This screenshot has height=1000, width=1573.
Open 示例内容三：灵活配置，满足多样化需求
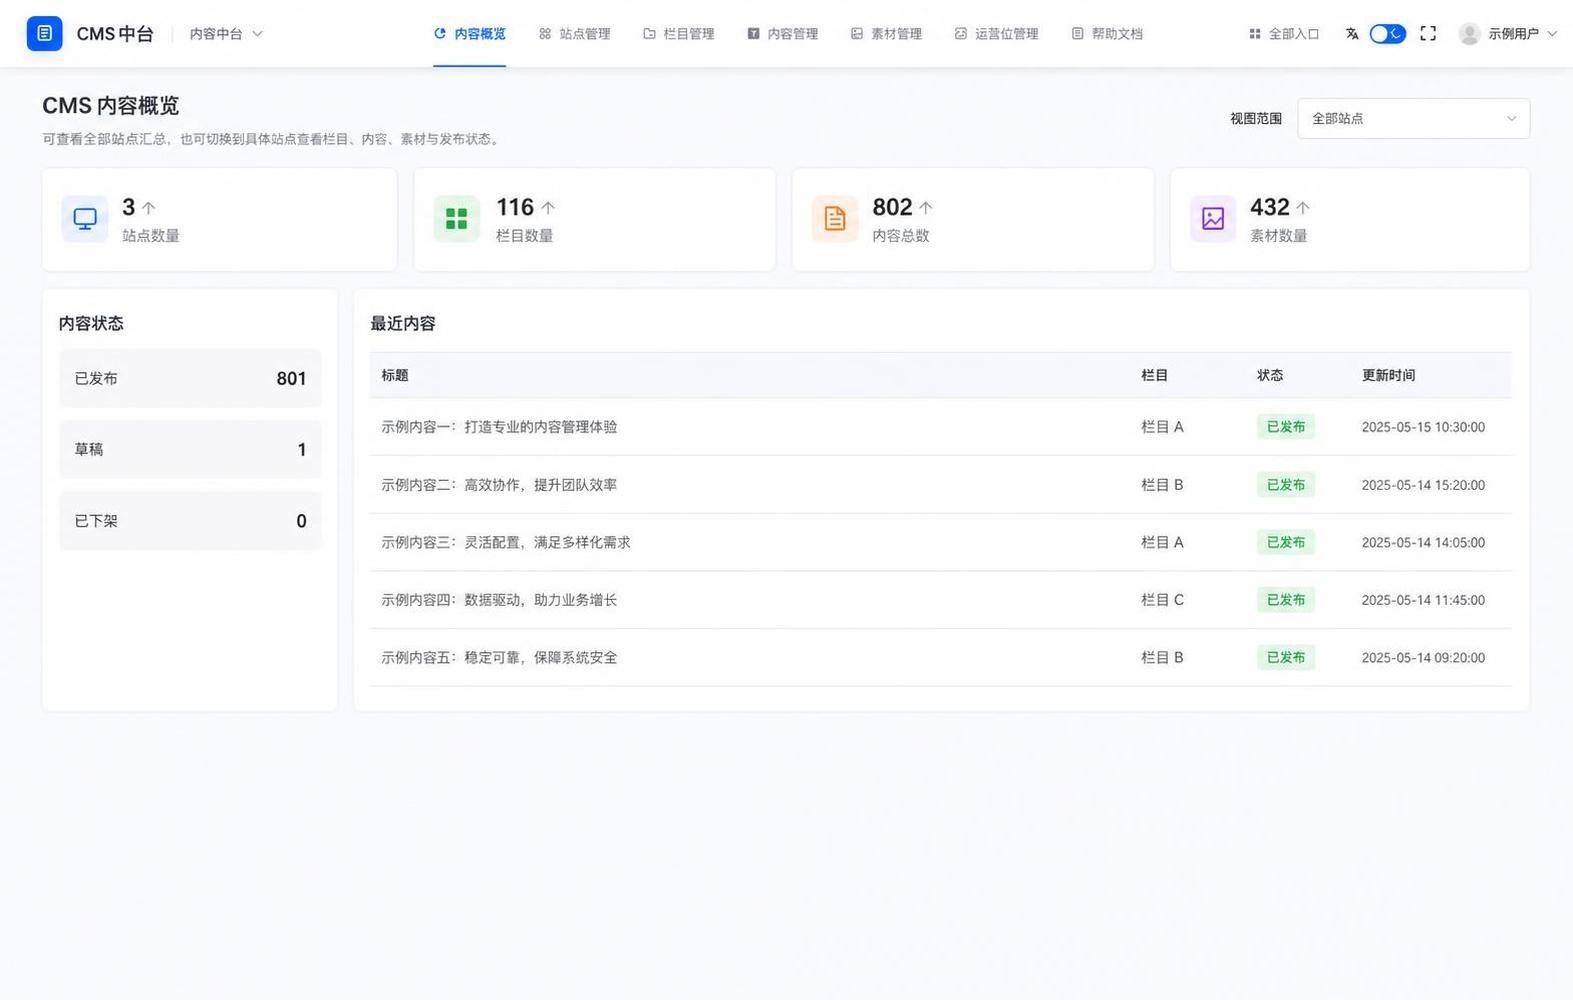(x=506, y=542)
